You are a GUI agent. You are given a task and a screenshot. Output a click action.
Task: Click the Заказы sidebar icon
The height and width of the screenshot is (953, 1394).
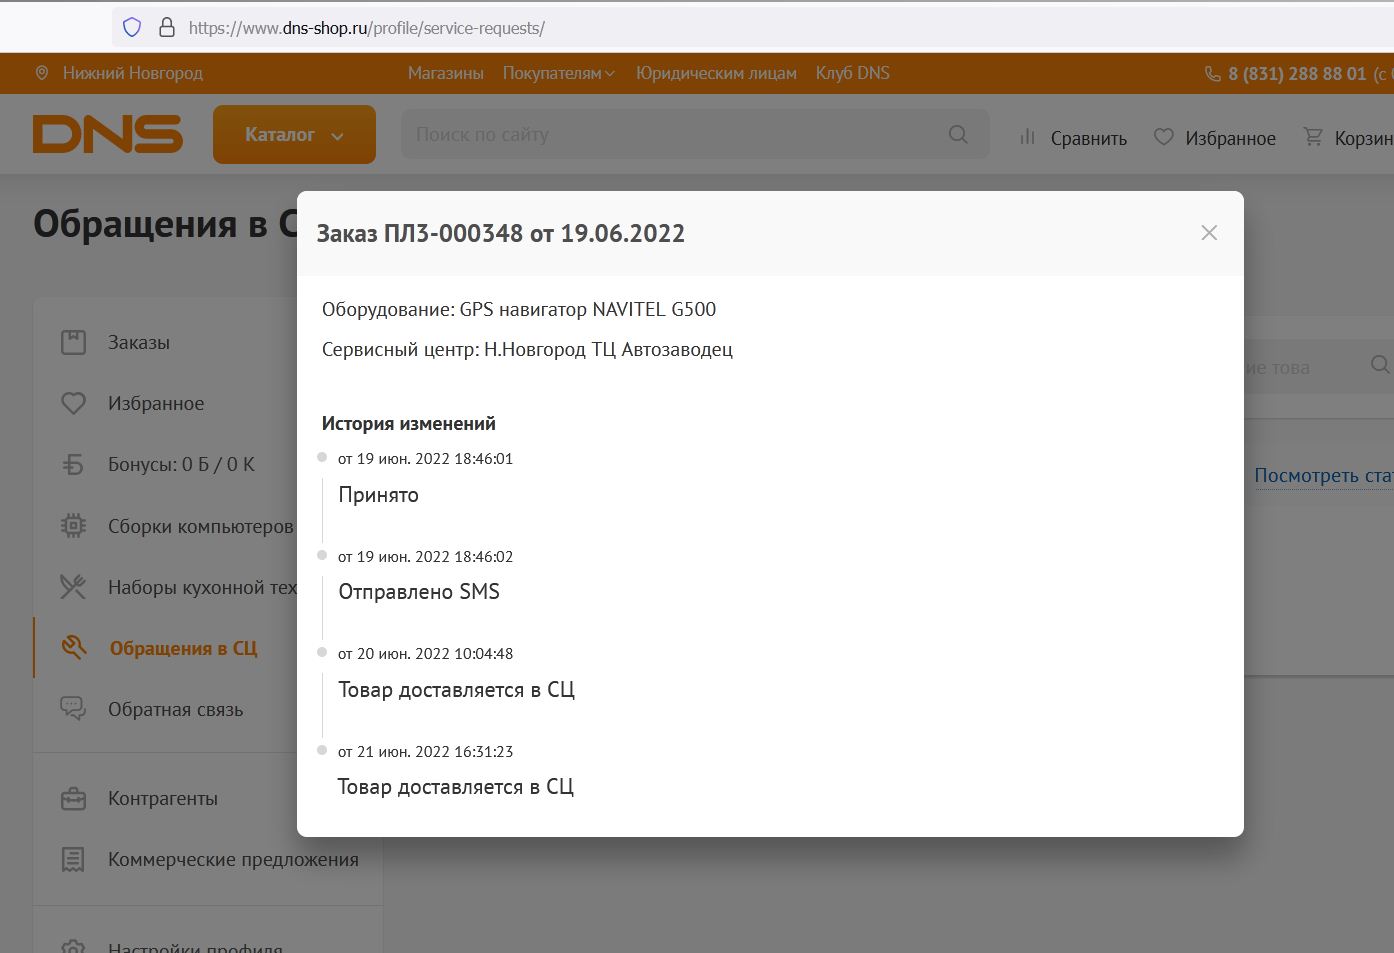pos(73,342)
